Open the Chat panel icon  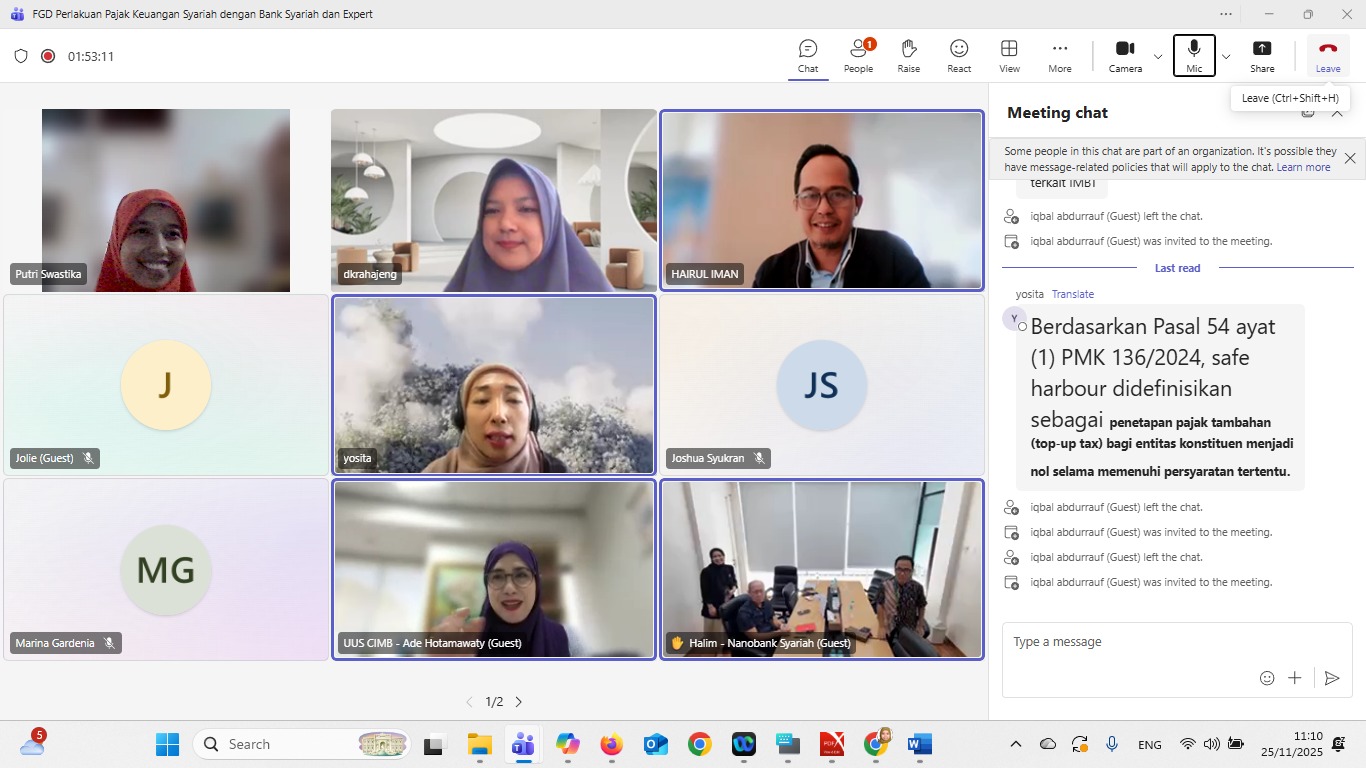point(808,56)
